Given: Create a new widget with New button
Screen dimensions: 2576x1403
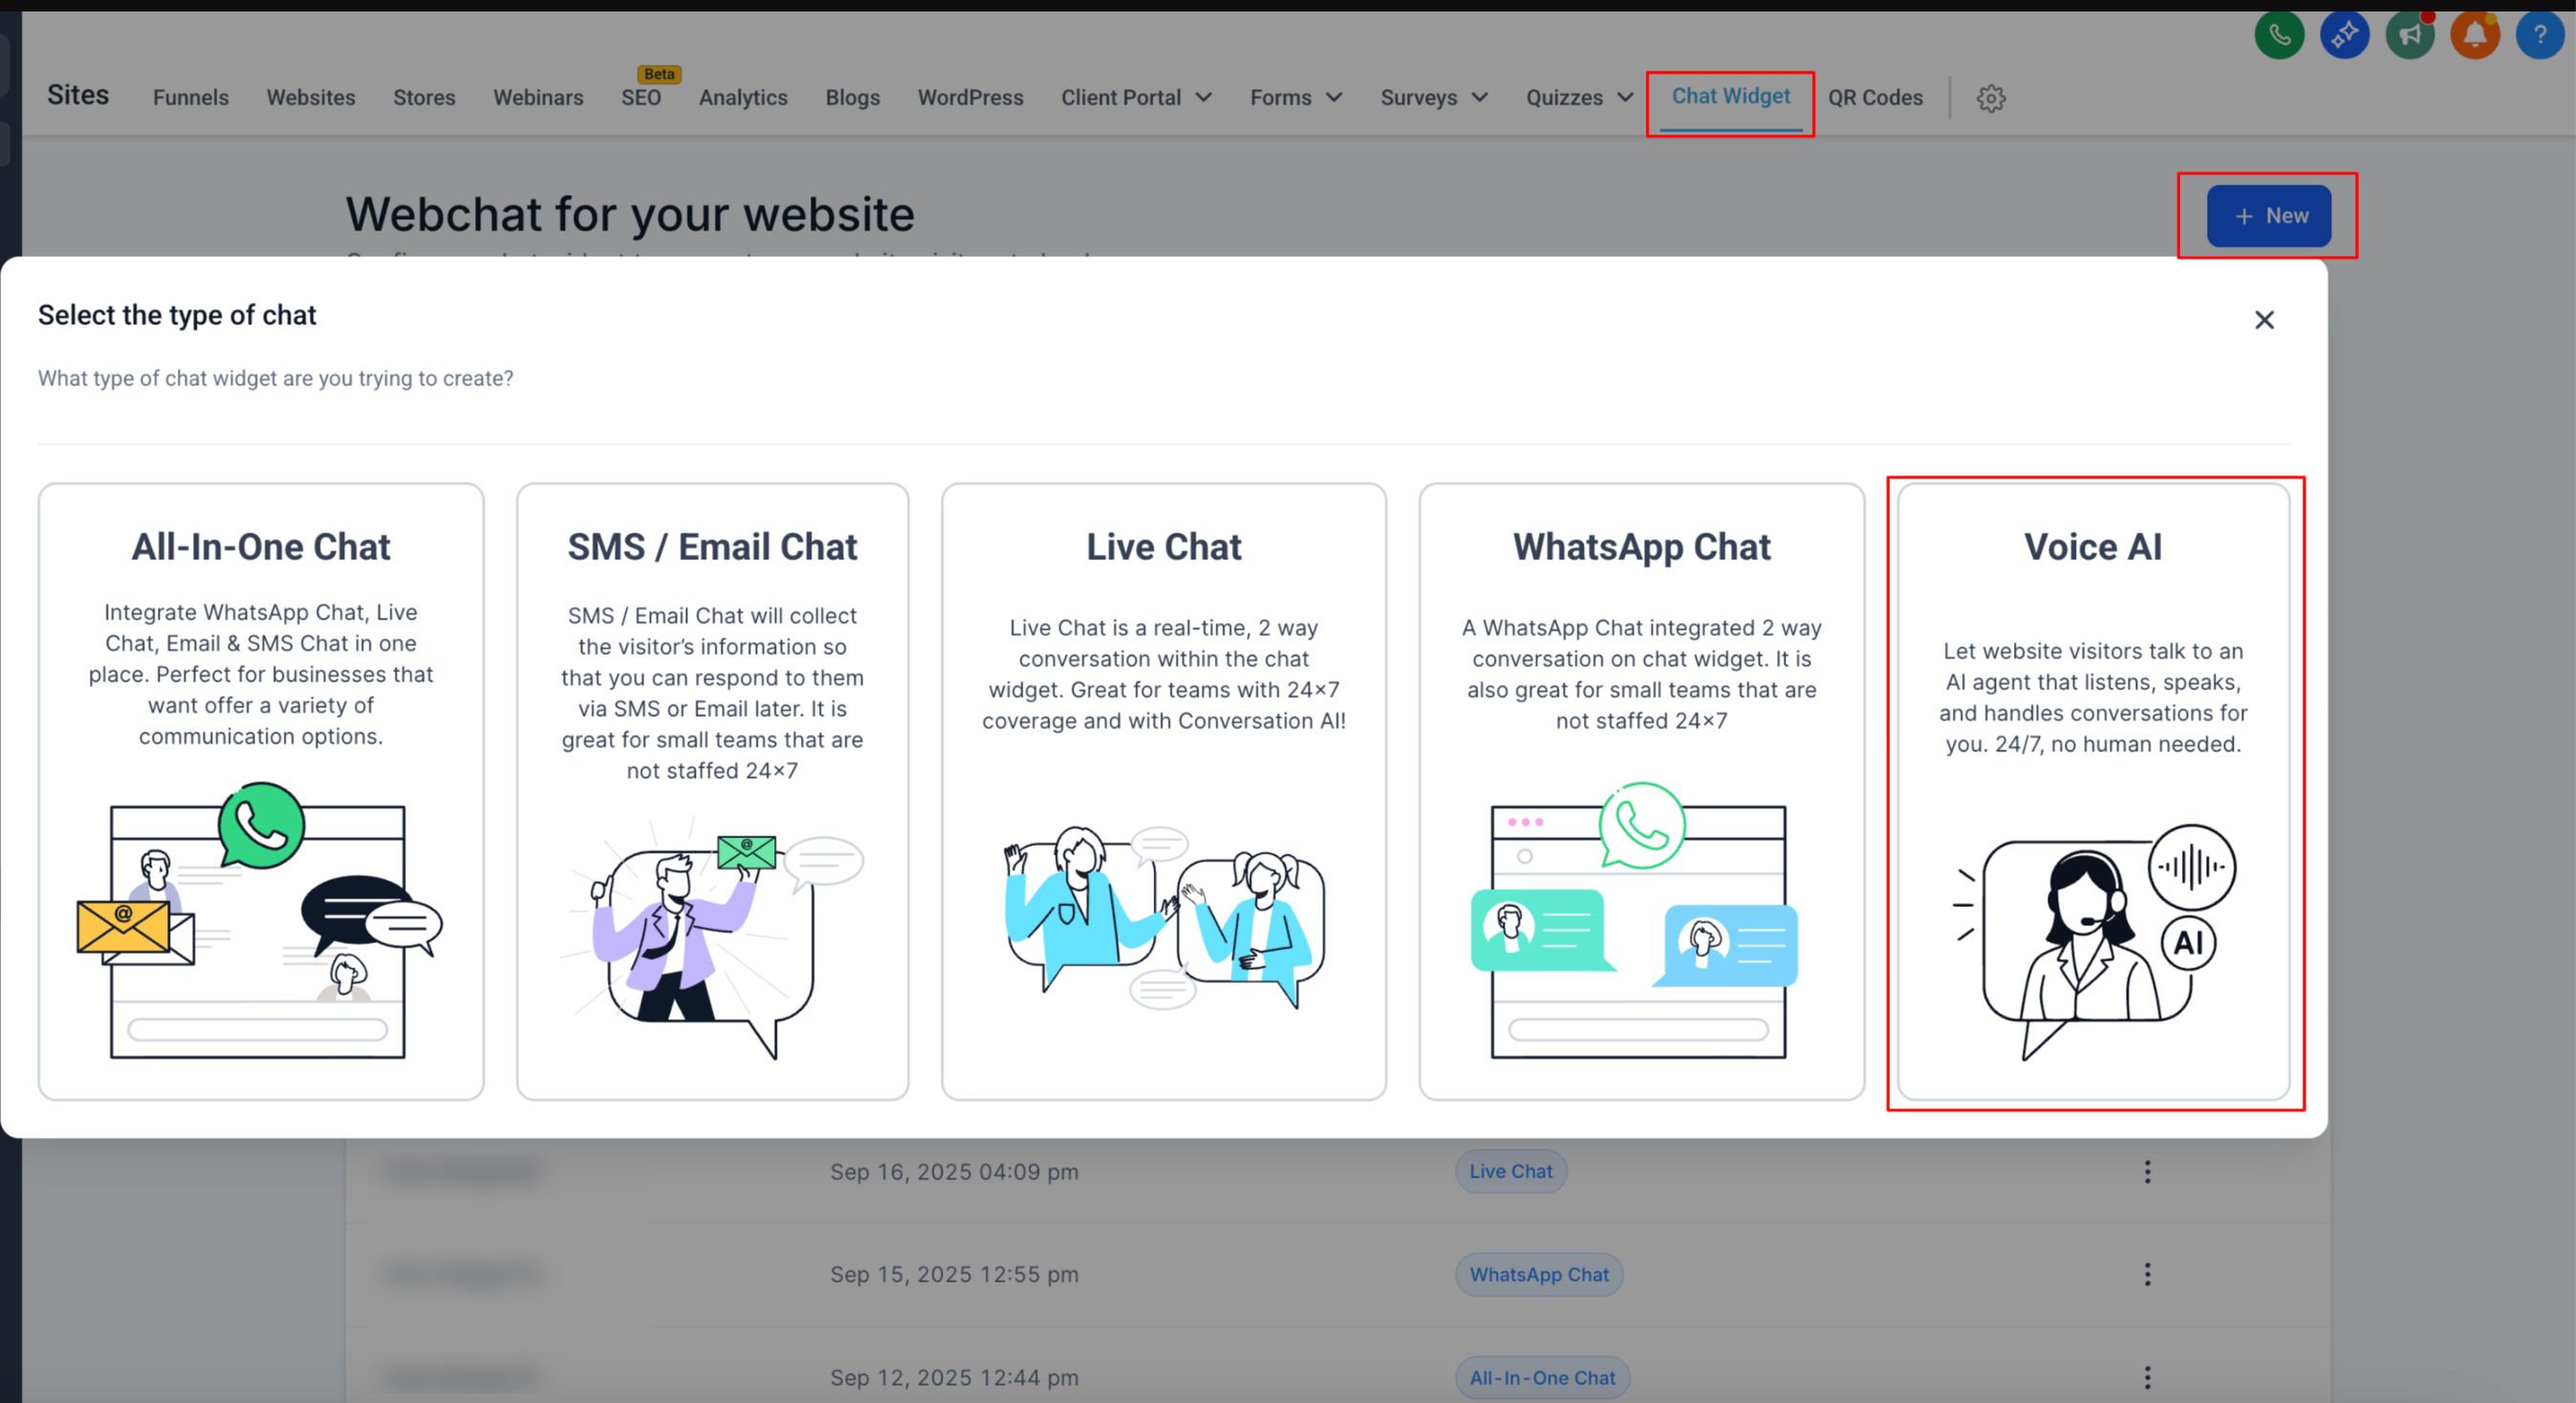Looking at the screenshot, I should (2269, 216).
